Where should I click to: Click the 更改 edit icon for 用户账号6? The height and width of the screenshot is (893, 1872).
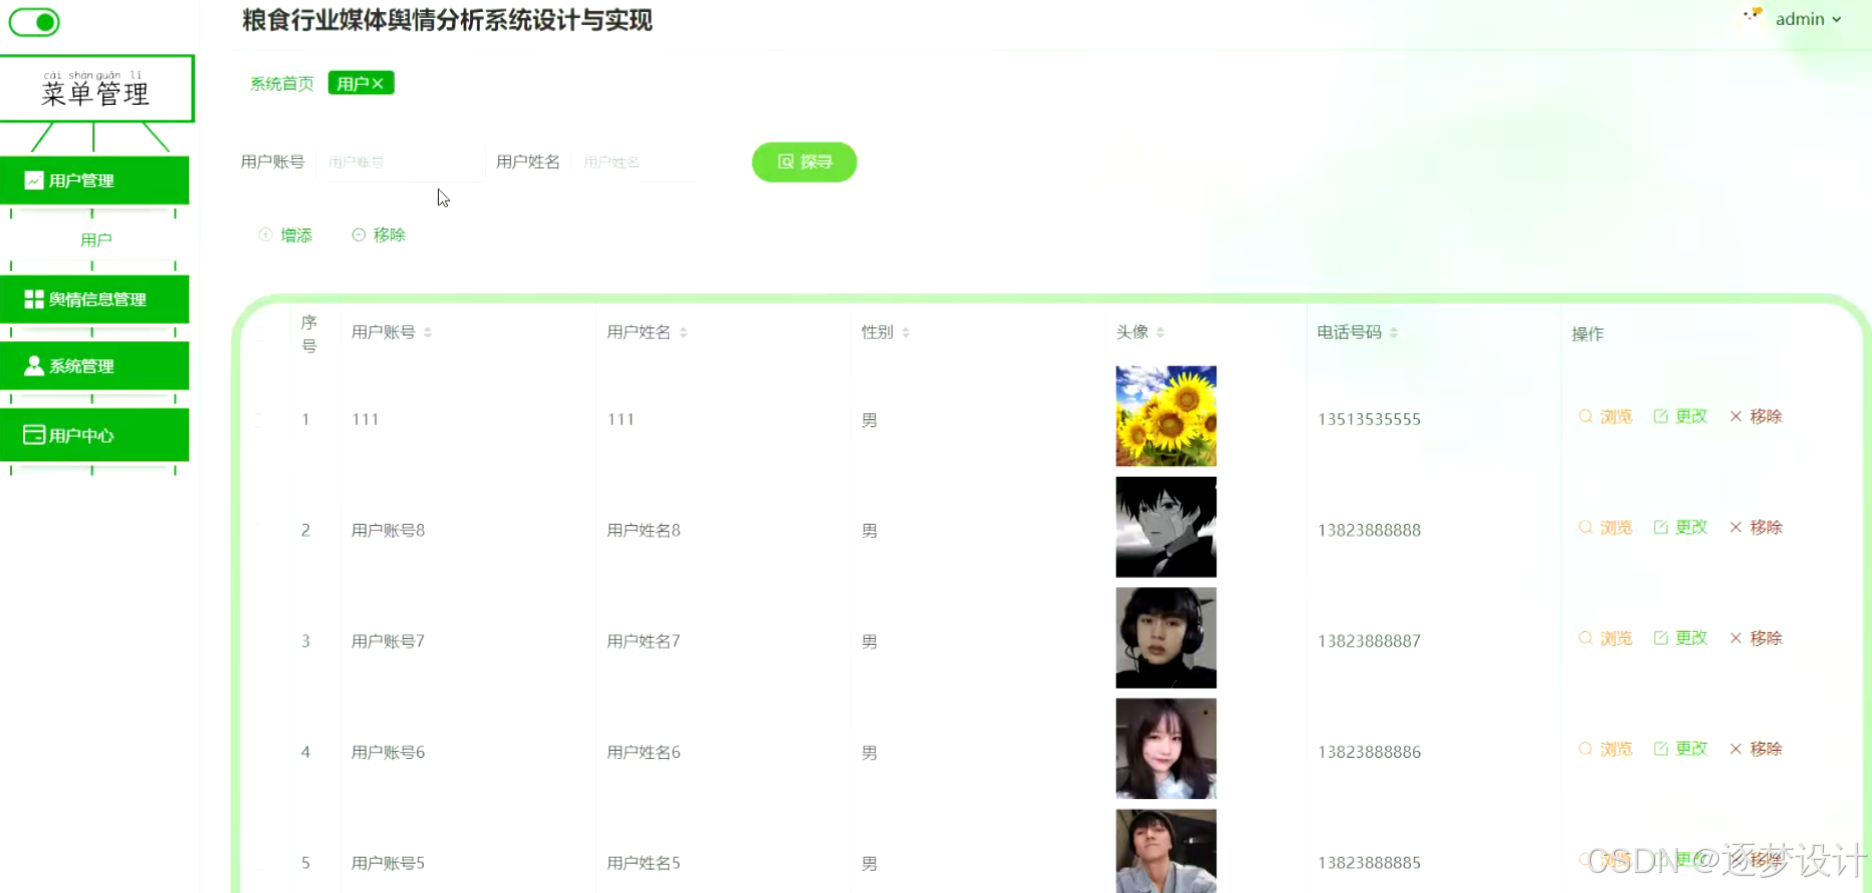point(1661,749)
